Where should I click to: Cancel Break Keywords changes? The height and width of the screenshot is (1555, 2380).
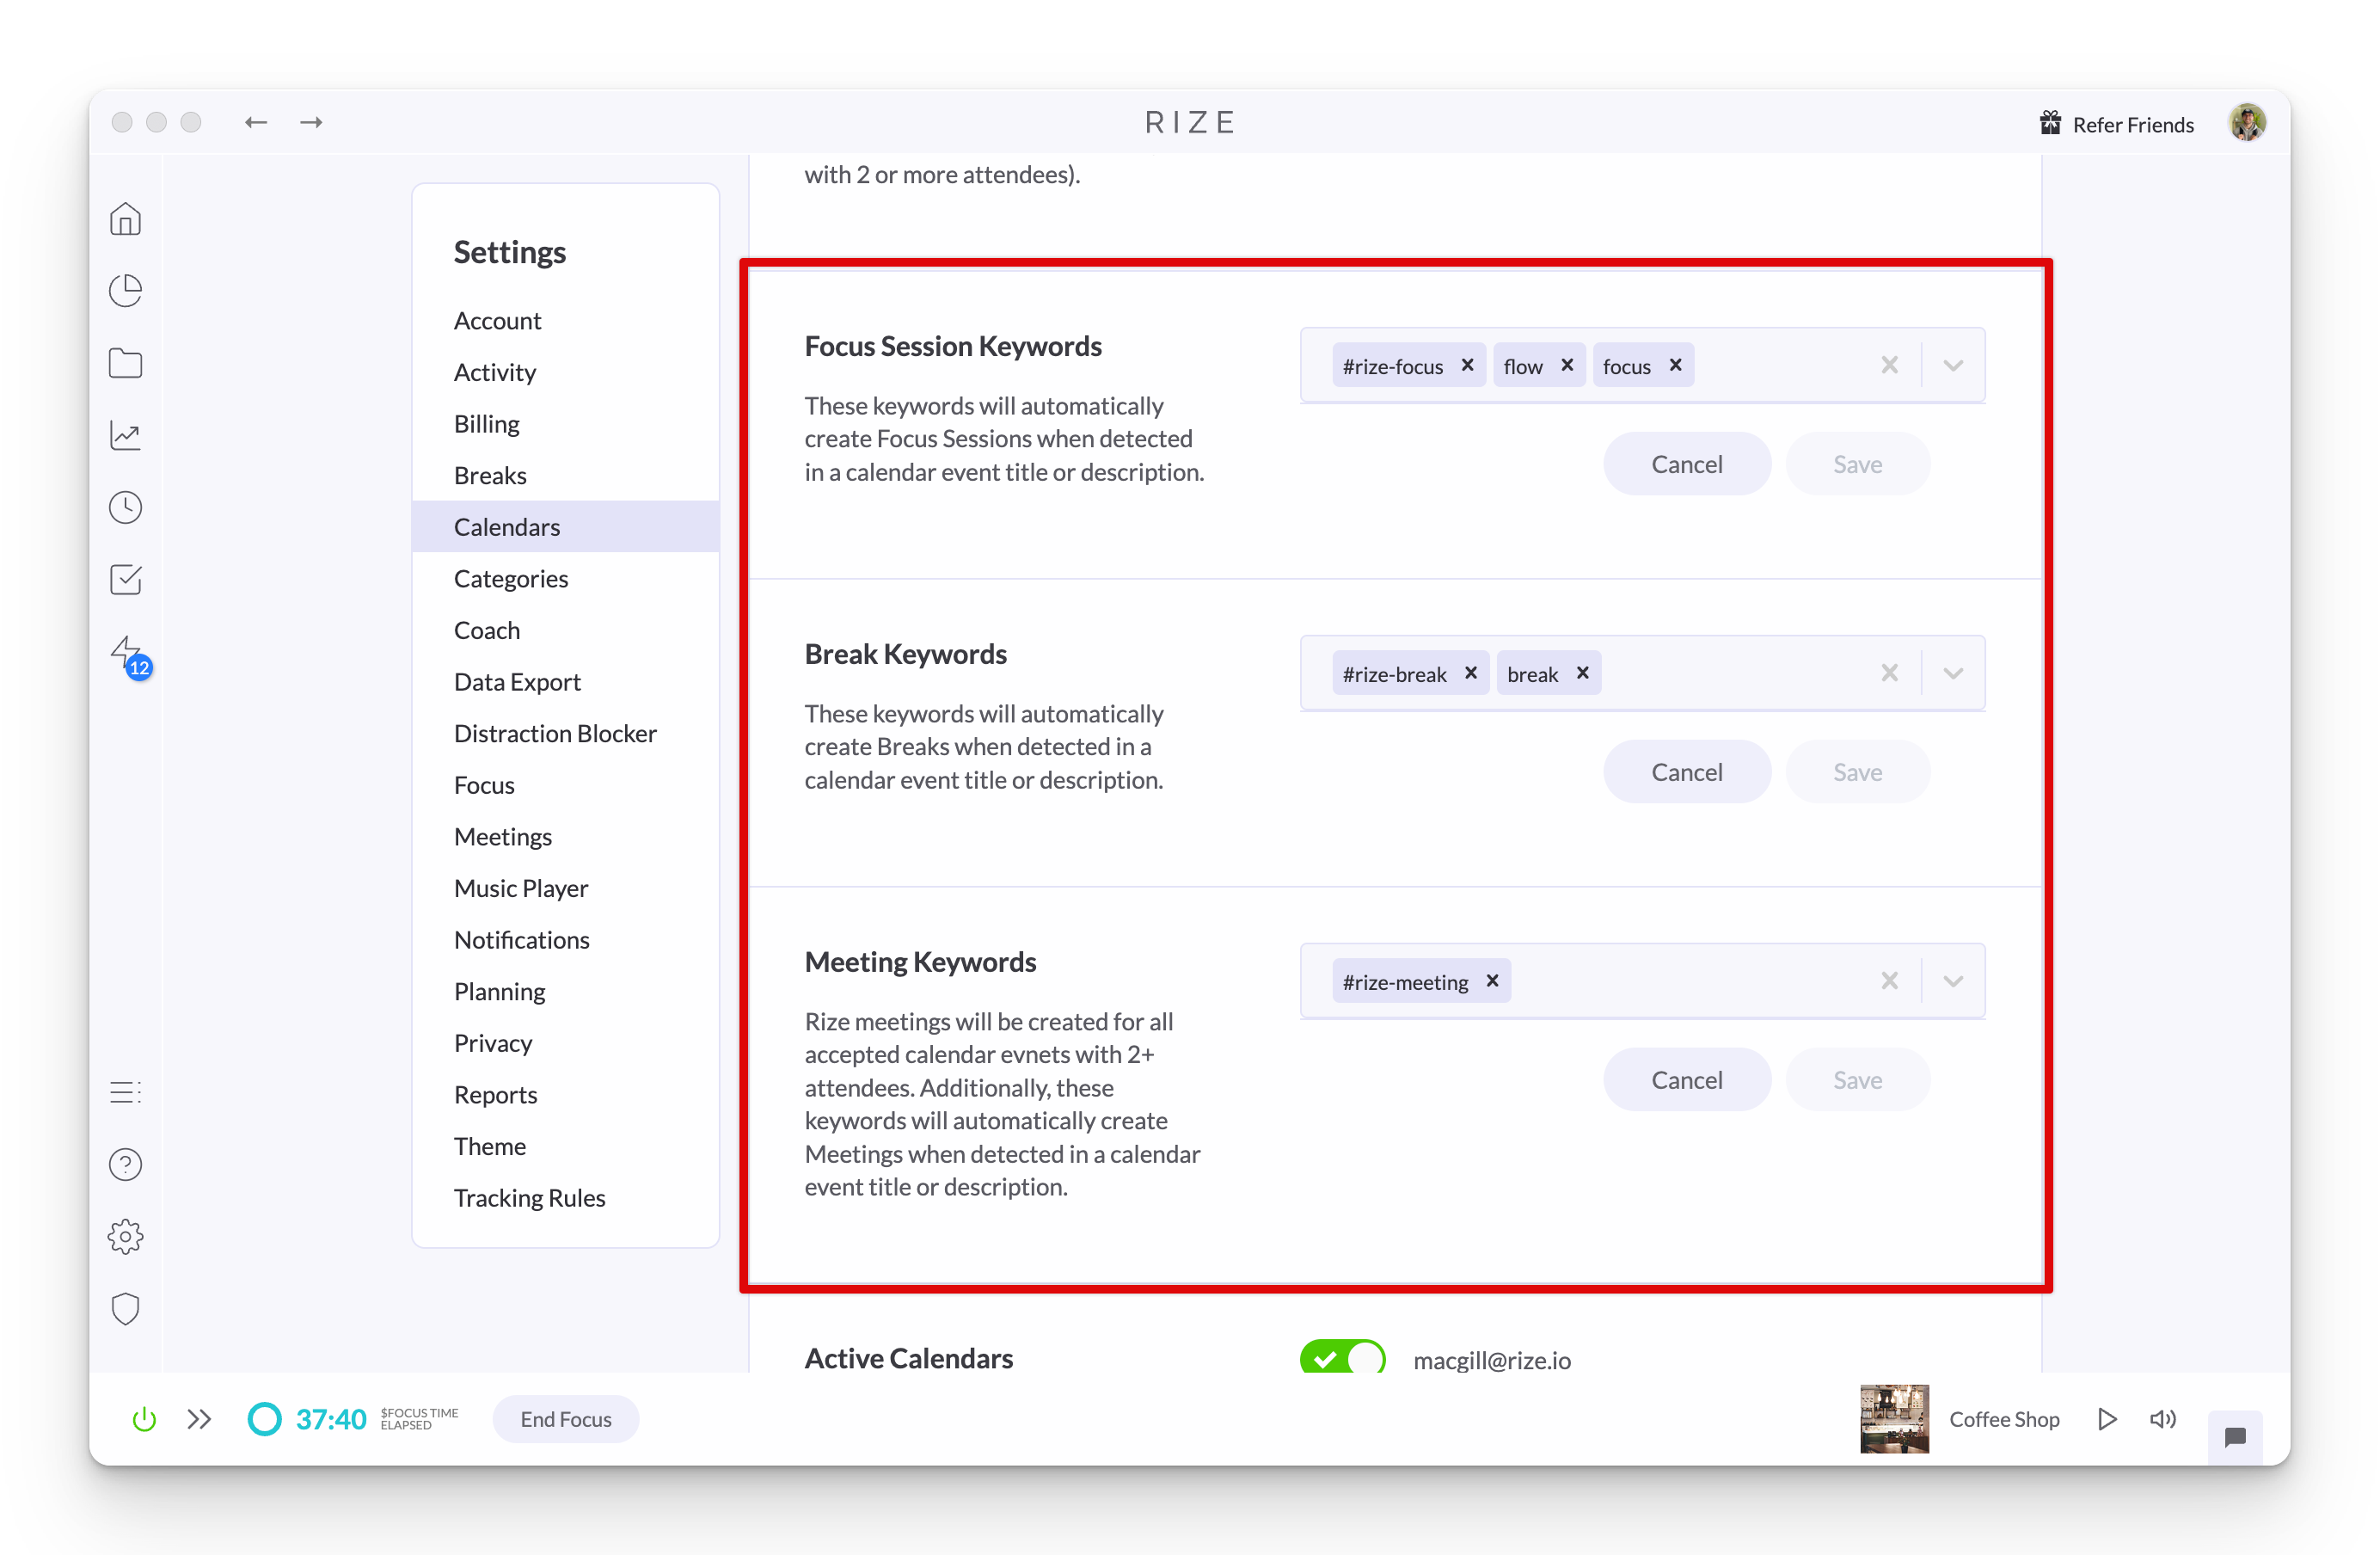point(1687,772)
